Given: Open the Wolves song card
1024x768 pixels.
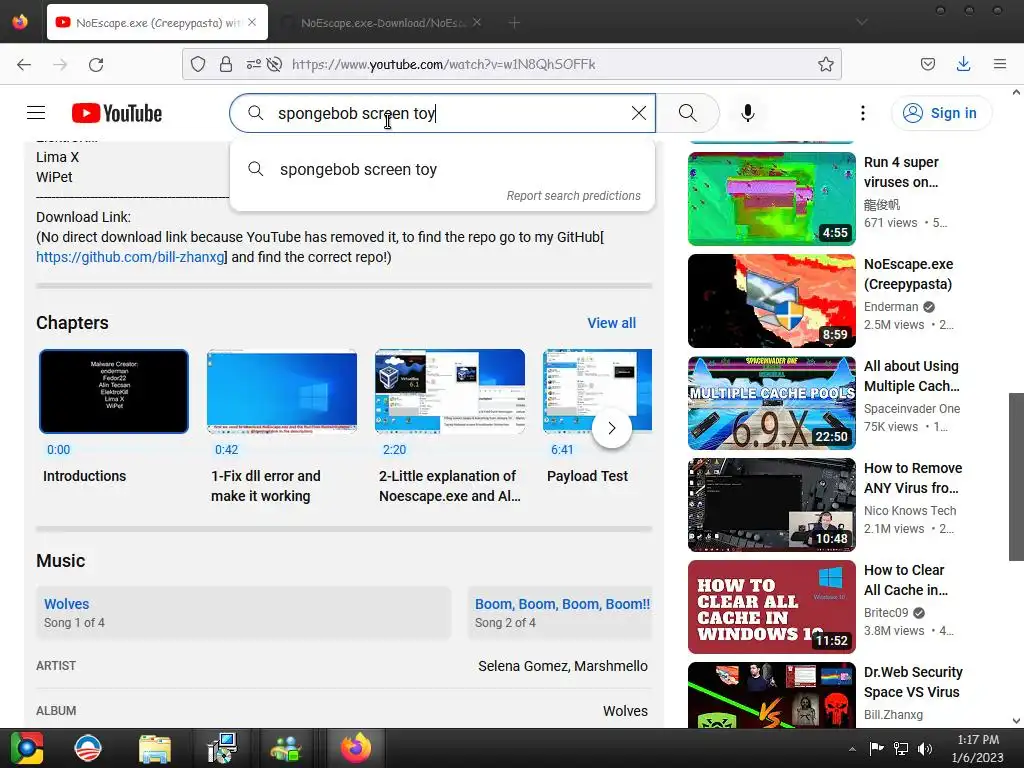Looking at the screenshot, I should pyautogui.click(x=243, y=613).
